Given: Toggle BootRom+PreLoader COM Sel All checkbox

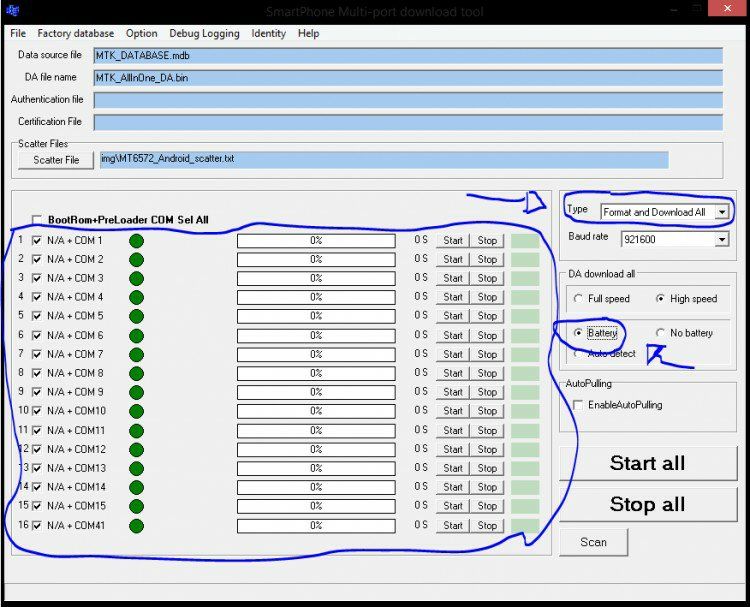Looking at the screenshot, I should tap(37, 220).
